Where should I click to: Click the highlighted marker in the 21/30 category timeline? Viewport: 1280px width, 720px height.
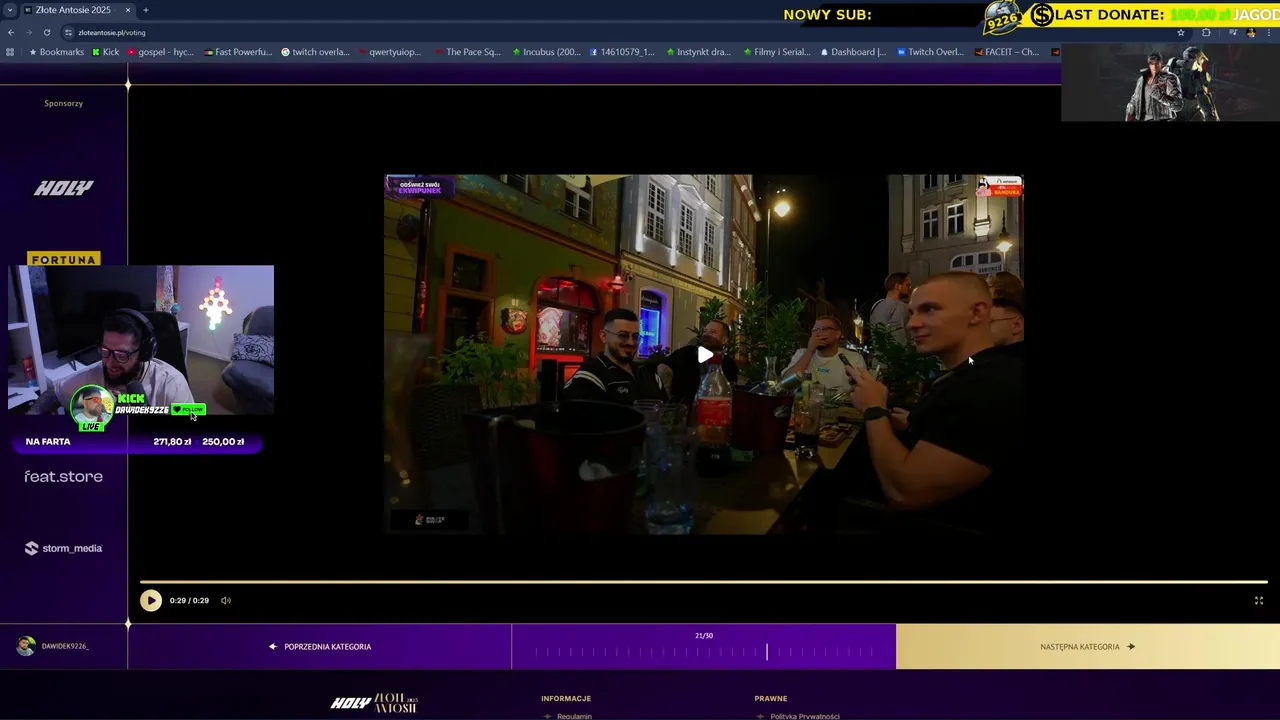pos(767,651)
